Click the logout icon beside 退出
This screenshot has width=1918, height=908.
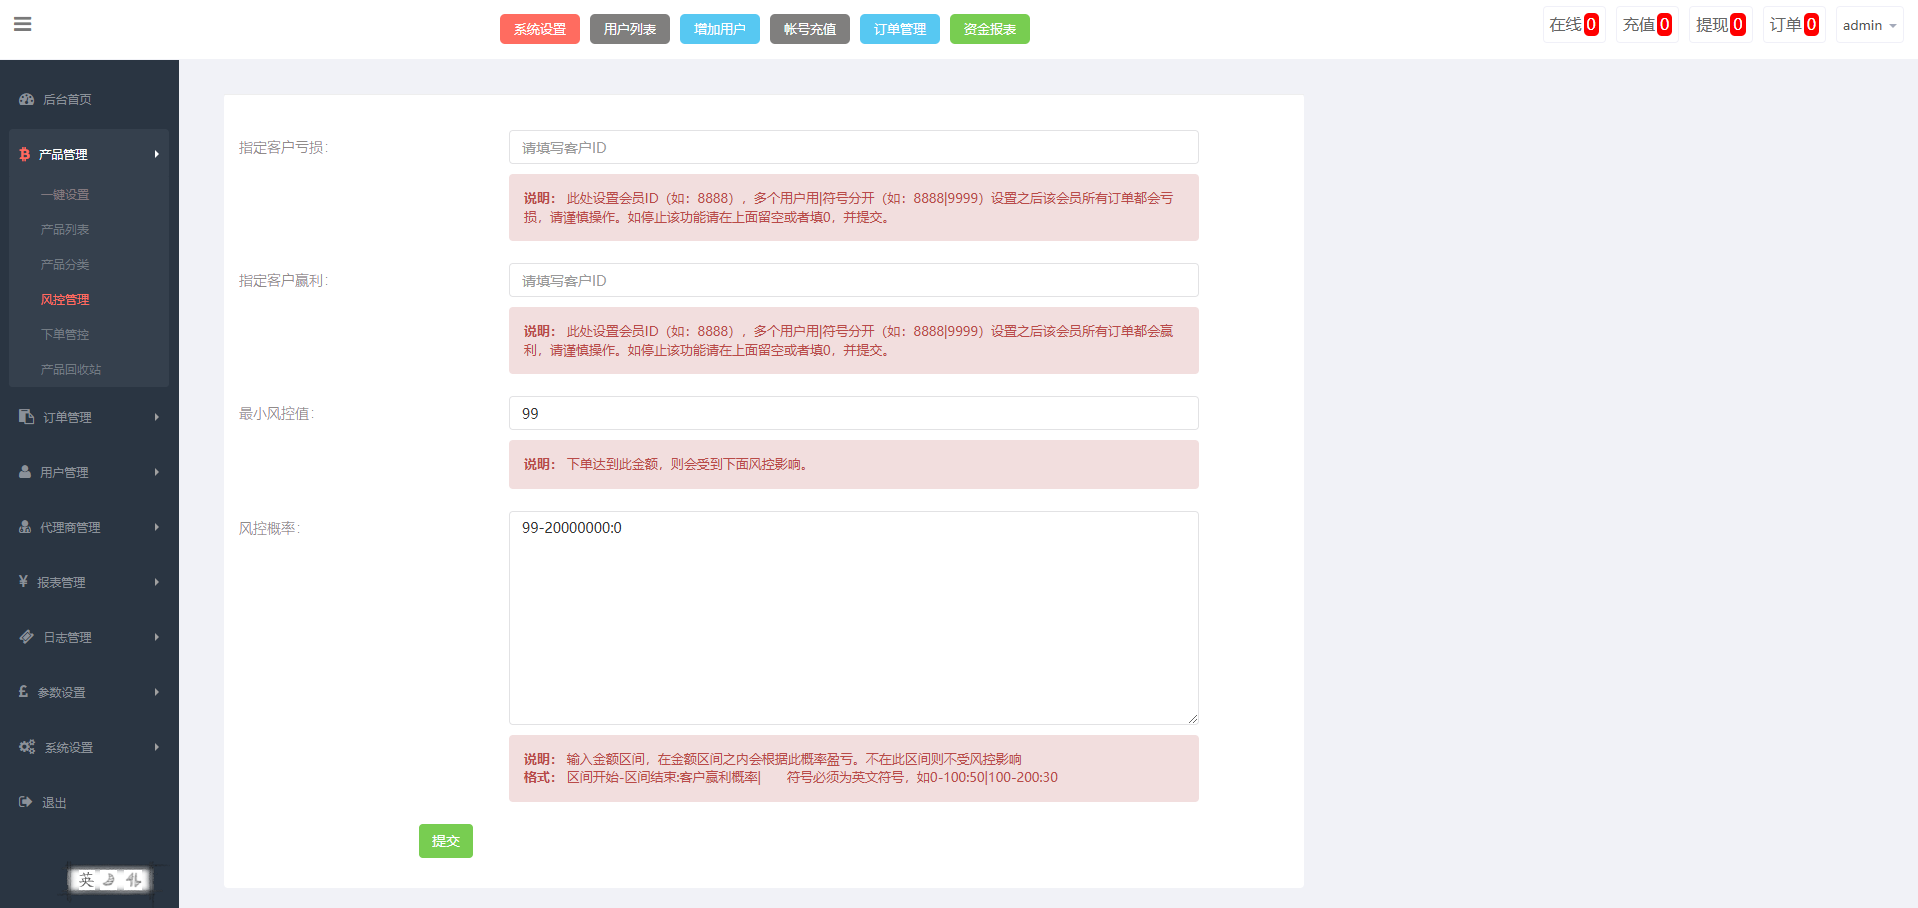point(26,802)
